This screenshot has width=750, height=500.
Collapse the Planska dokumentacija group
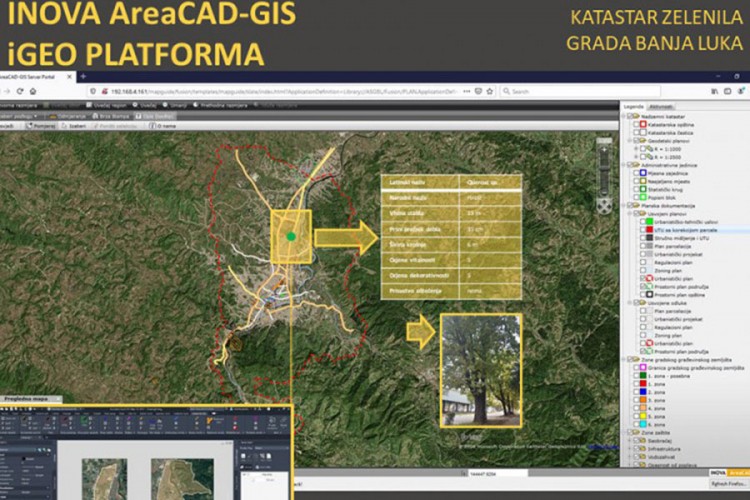click(x=623, y=206)
